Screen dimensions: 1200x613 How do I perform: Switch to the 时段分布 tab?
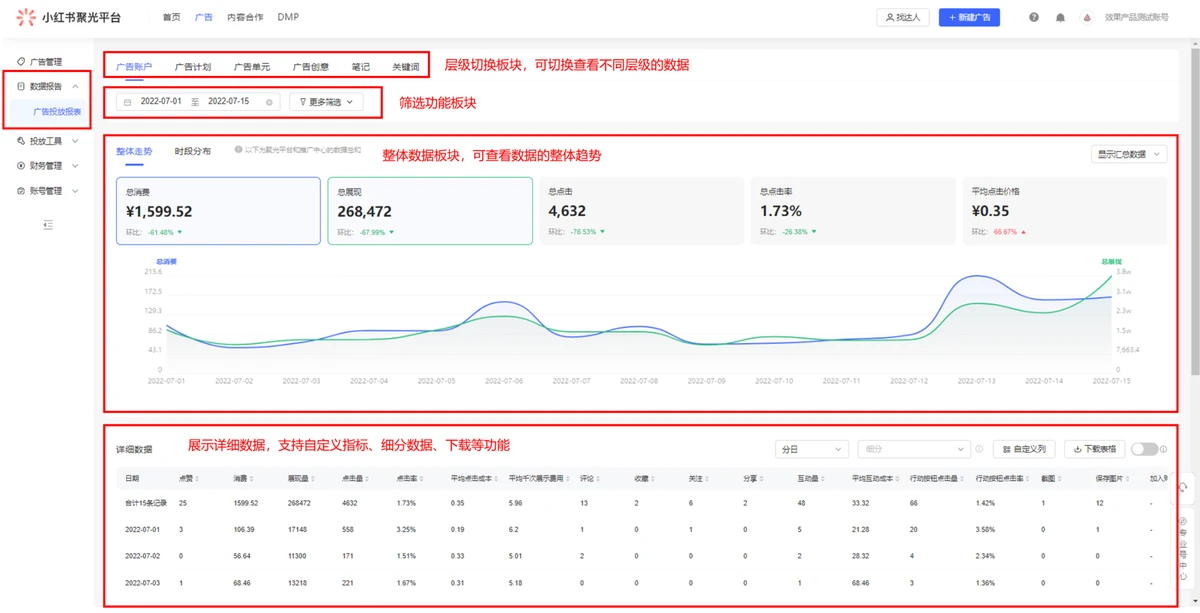tap(192, 151)
